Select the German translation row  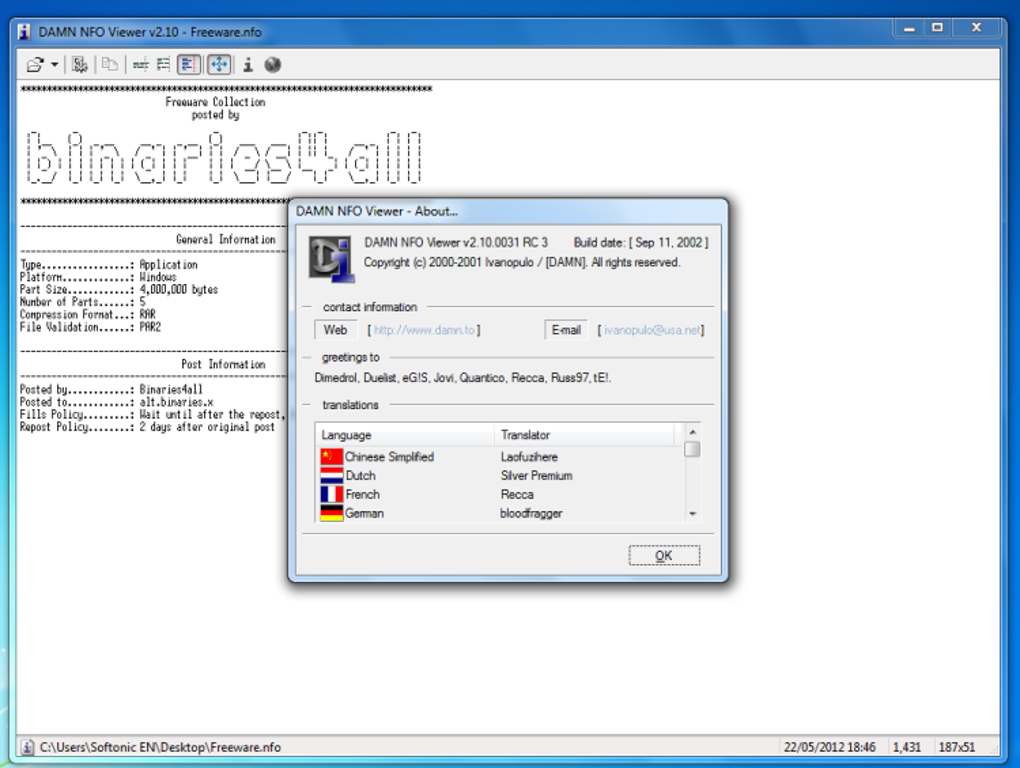click(x=500, y=513)
